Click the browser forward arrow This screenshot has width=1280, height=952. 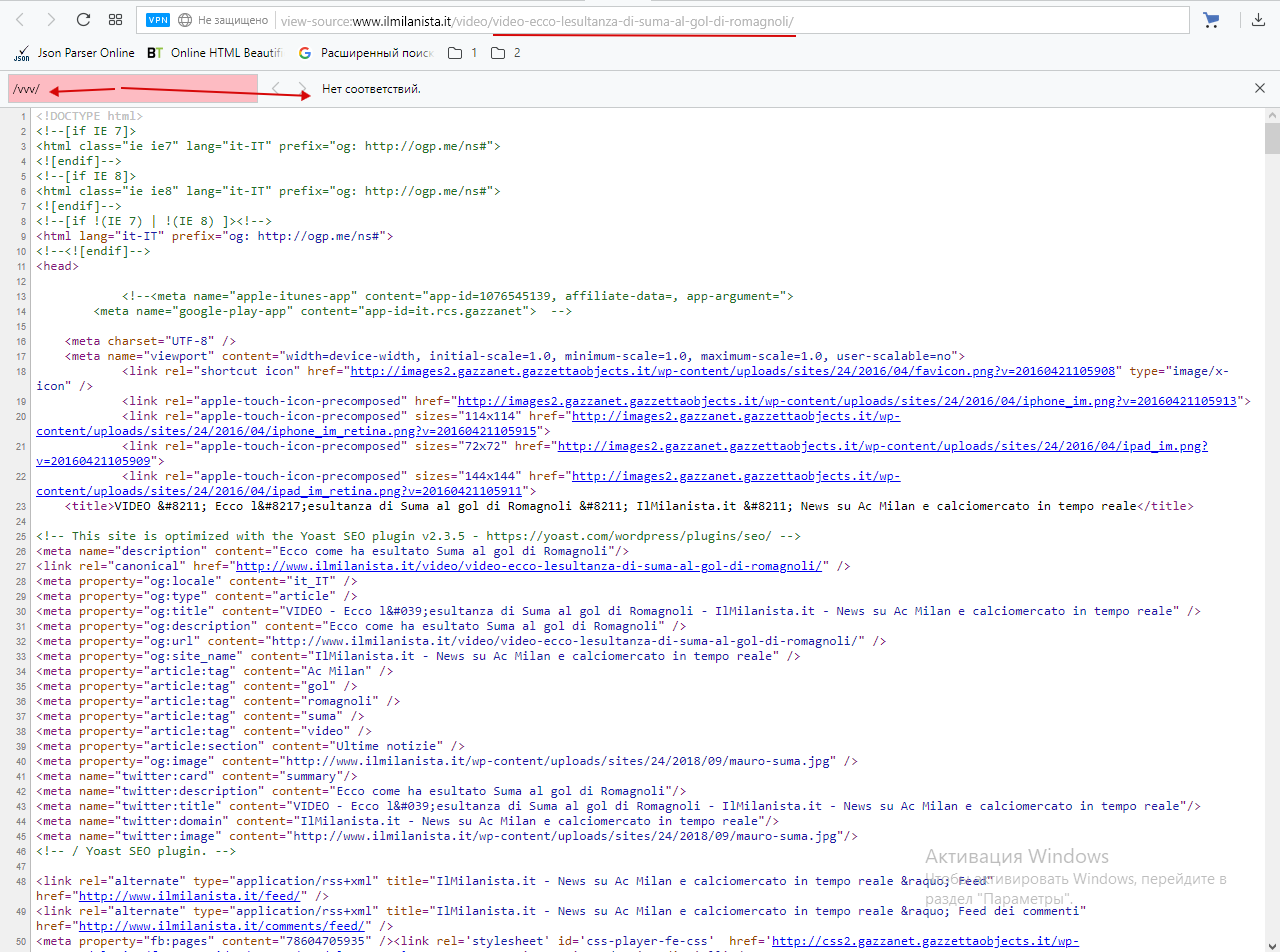(52, 20)
